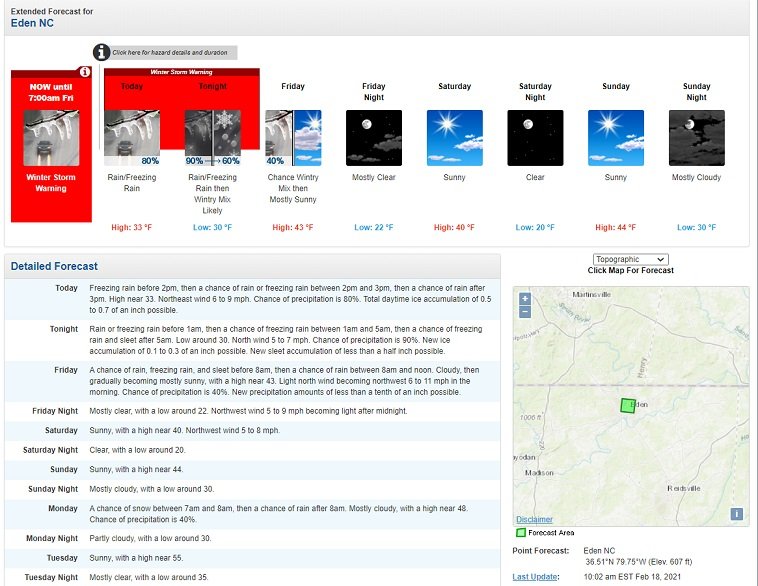Click Madison on the map
The width and height of the screenshot is (758, 586).
tap(539, 473)
